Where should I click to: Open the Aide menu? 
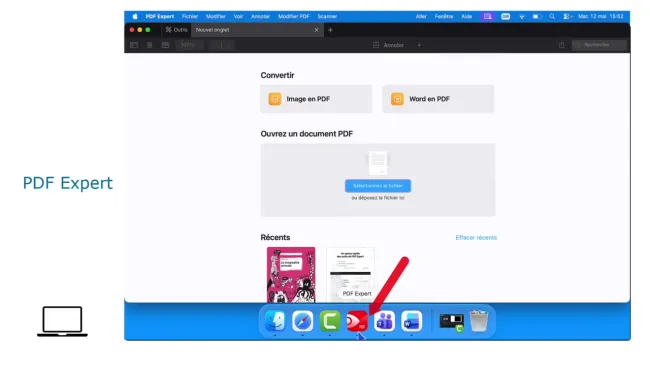(467, 17)
